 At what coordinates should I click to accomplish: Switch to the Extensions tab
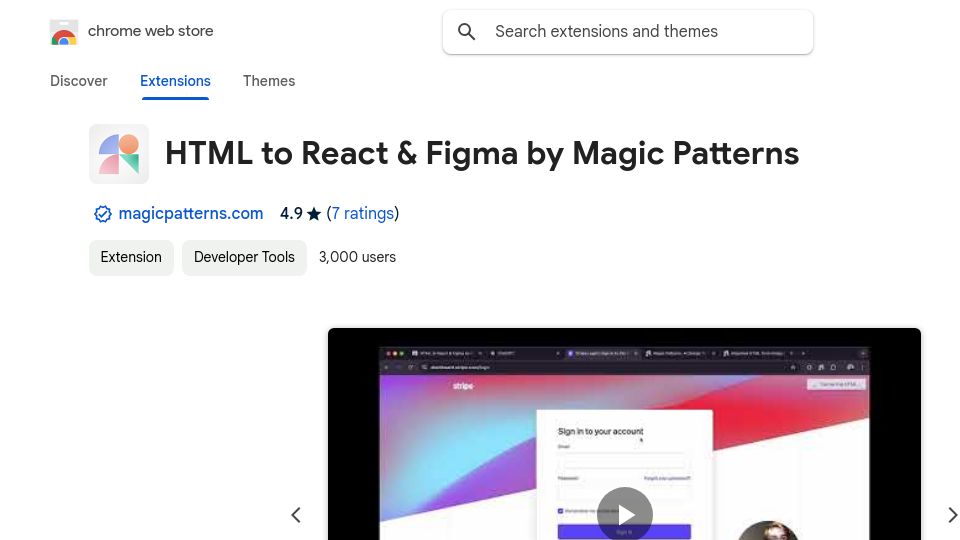(175, 81)
